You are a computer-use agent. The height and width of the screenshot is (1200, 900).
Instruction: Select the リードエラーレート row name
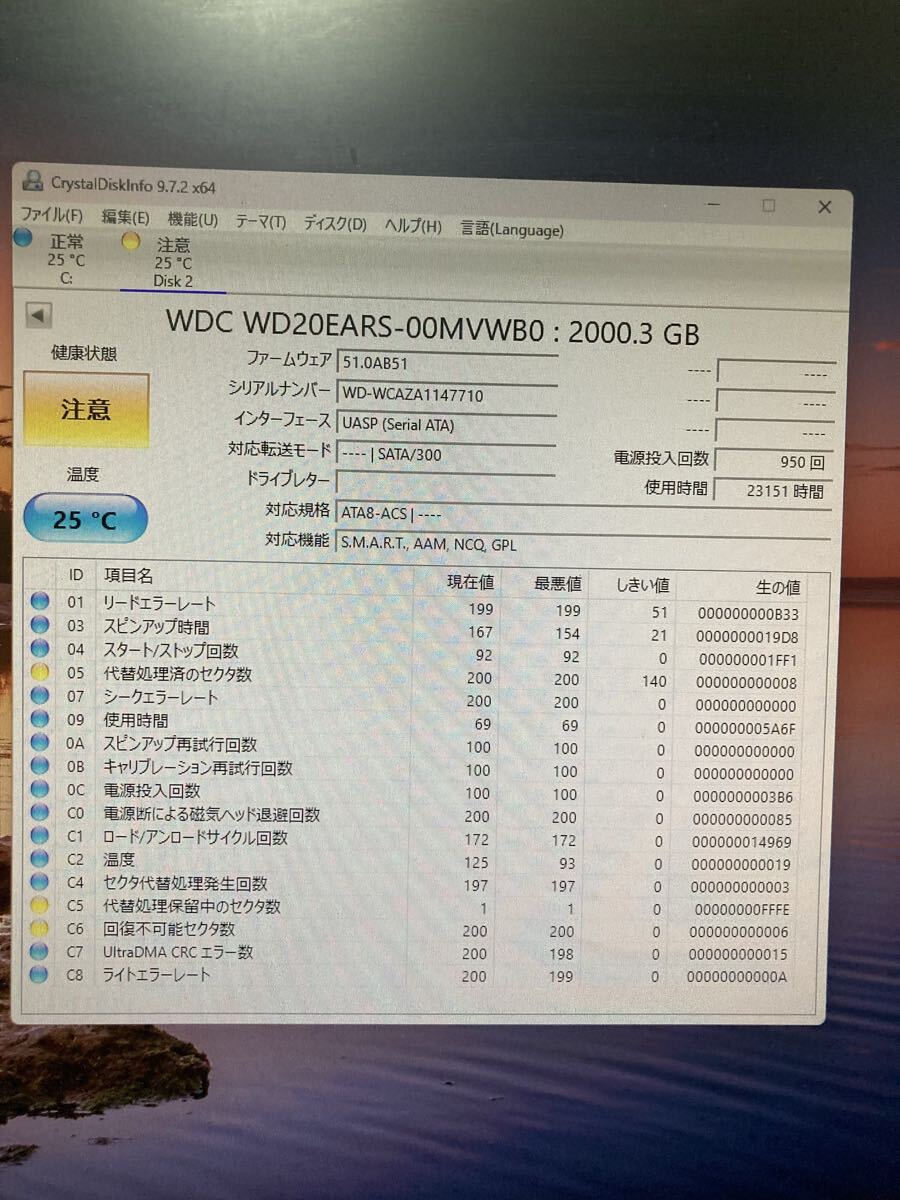(159, 603)
